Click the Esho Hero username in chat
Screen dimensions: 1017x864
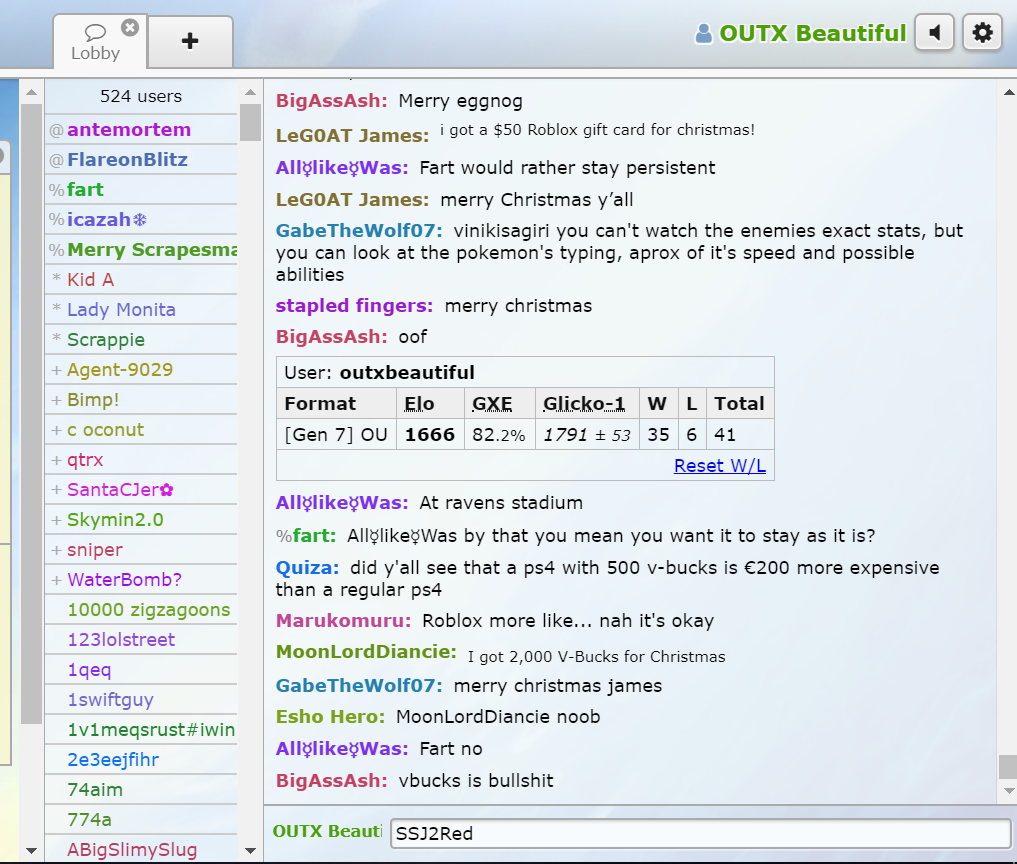(330, 717)
